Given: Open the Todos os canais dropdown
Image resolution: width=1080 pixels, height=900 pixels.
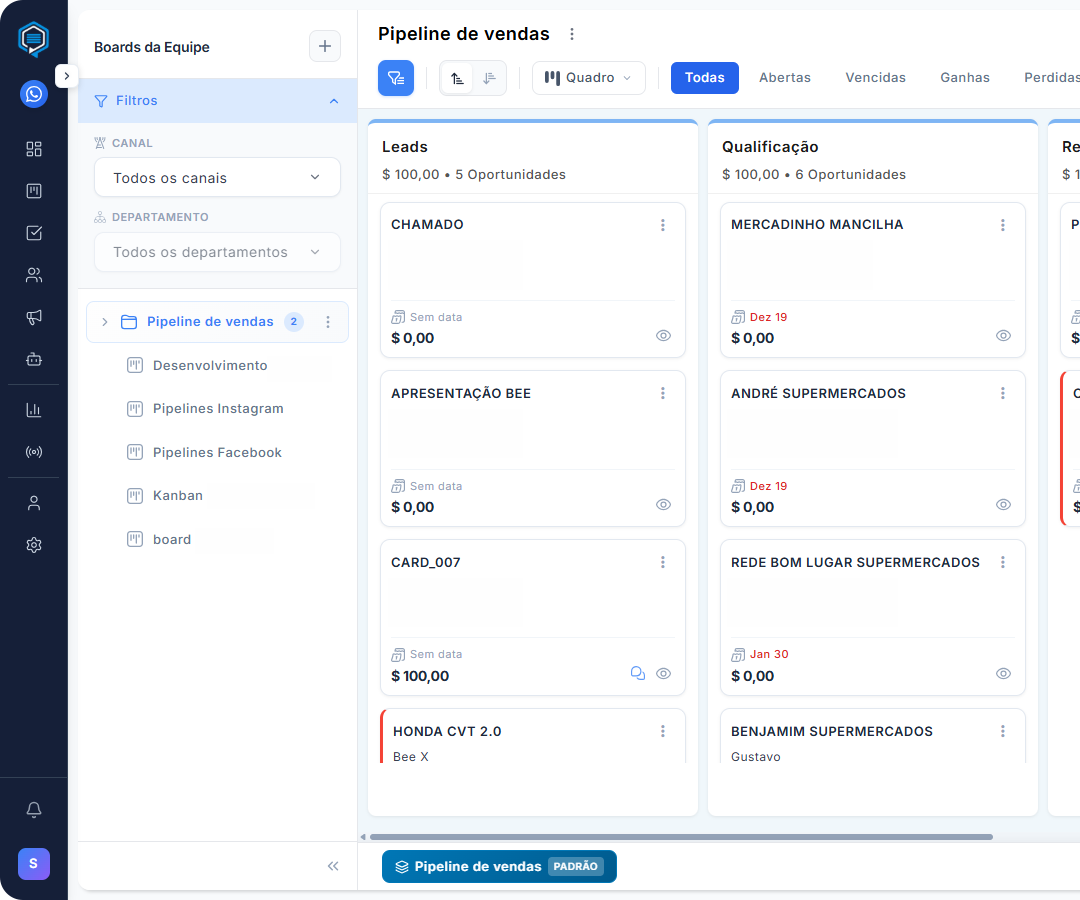Looking at the screenshot, I should tap(217, 178).
